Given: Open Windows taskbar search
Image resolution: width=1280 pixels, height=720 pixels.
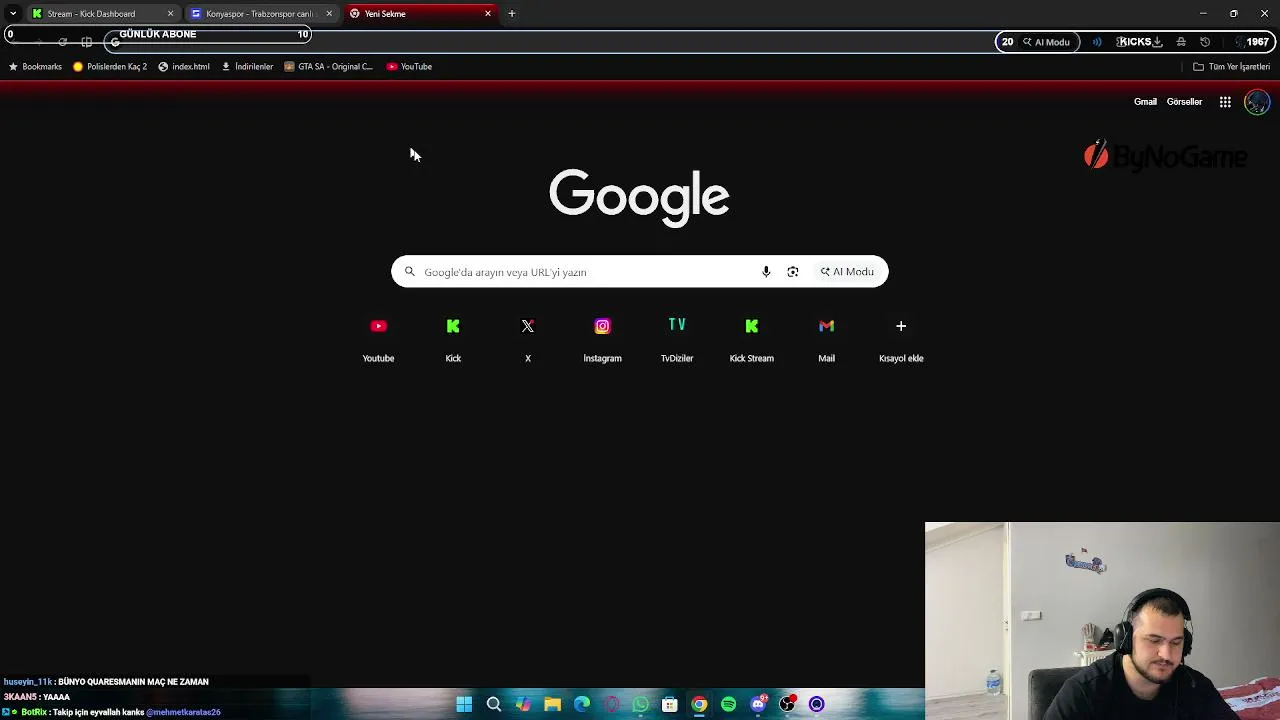Looking at the screenshot, I should click(x=494, y=704).
